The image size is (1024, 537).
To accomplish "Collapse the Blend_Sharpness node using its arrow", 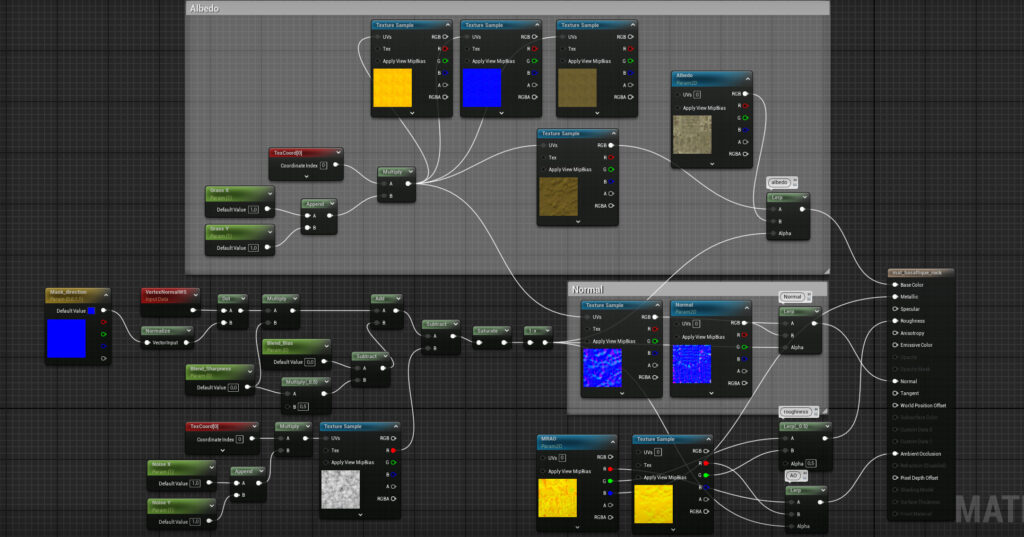I will pos(250,371).
